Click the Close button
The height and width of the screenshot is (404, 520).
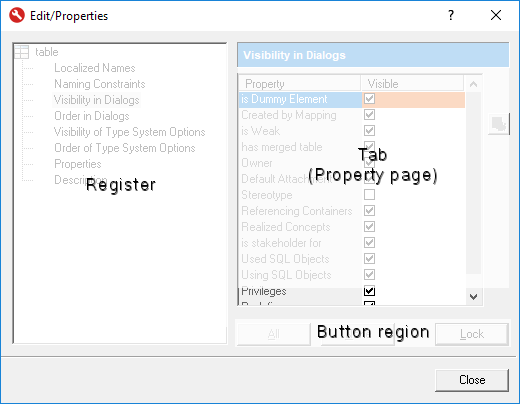[x=472, y=380]
